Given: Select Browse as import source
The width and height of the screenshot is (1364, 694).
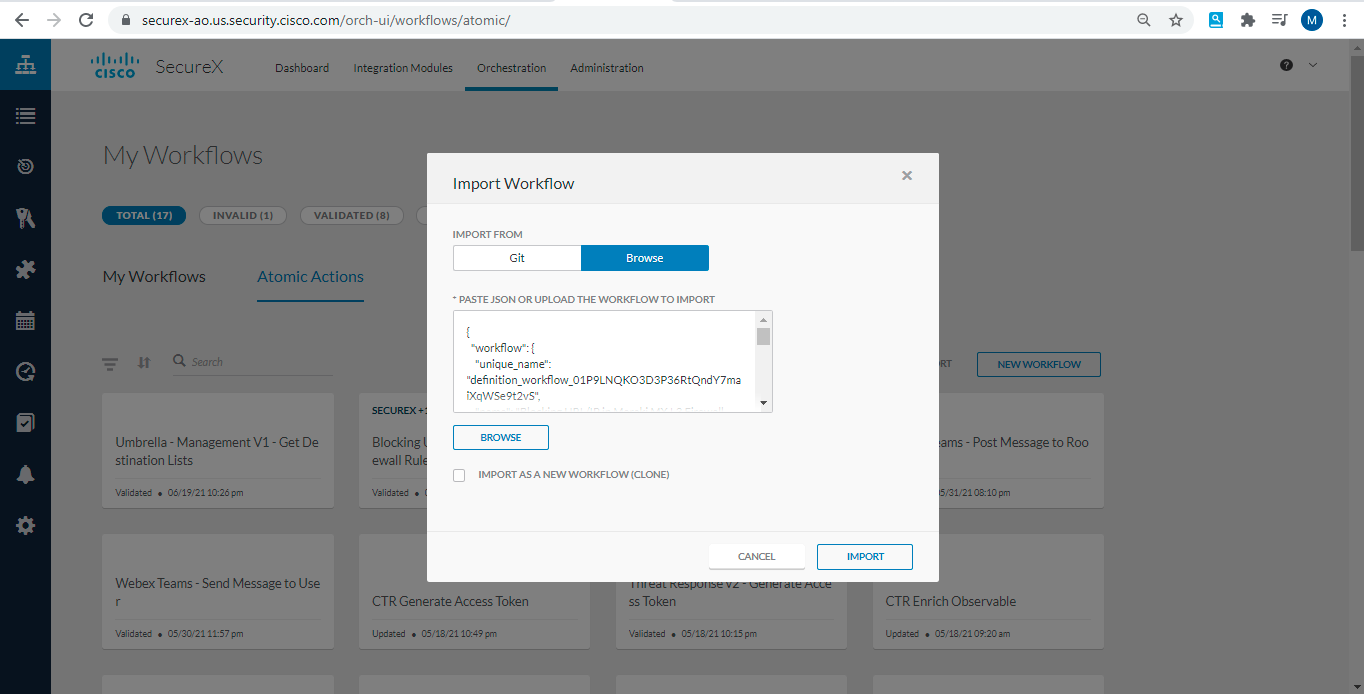Looking at the screenshot, I should pyautogui.click(x=645, y=258).
